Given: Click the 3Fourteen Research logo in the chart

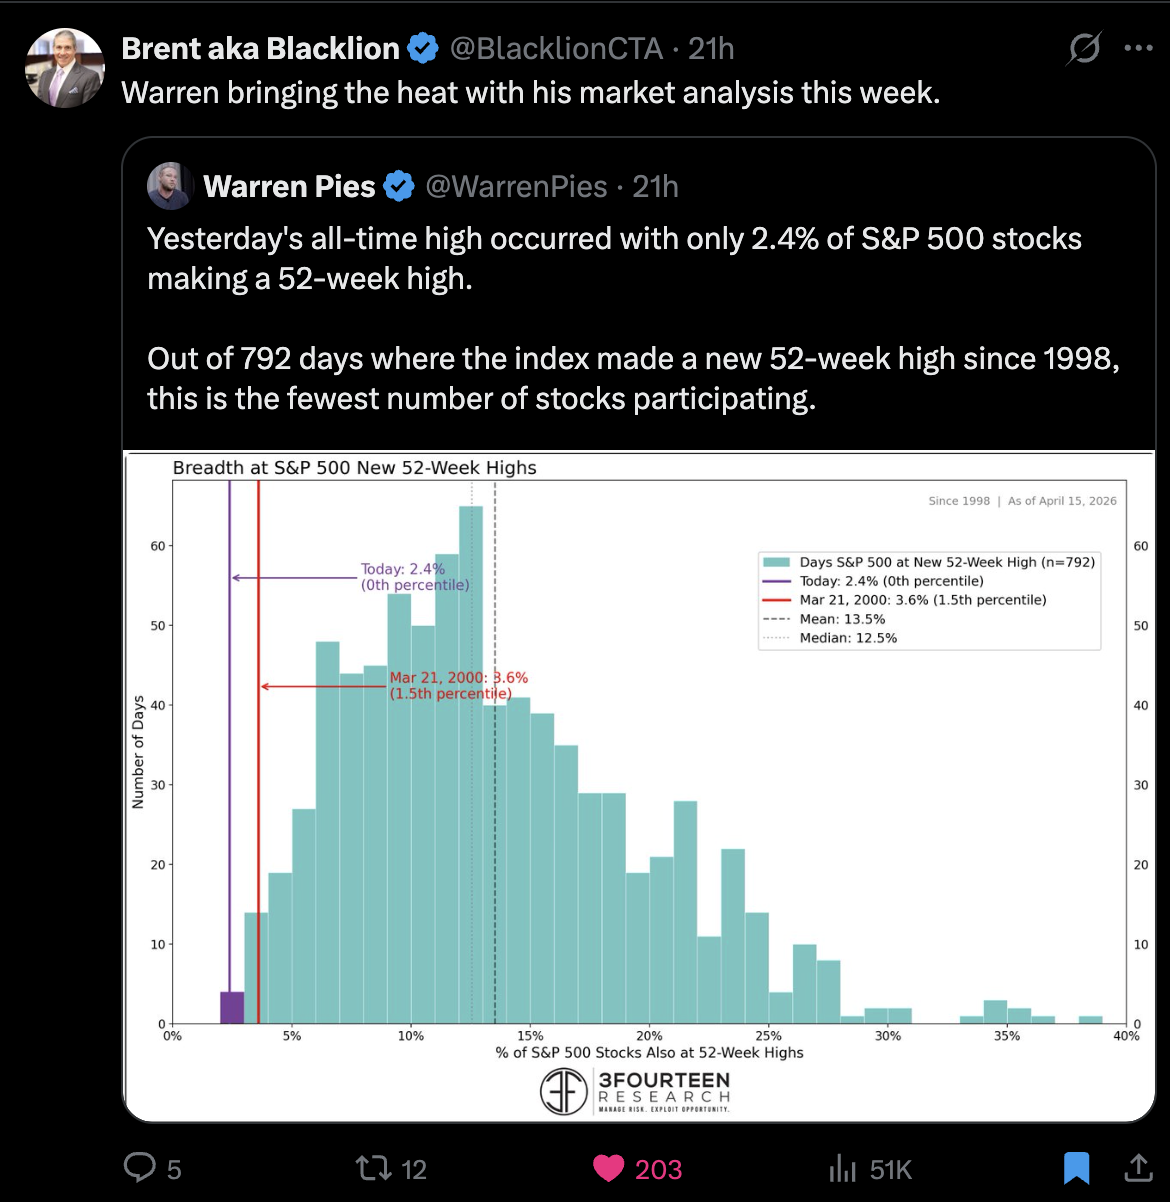Looking at the screenshot, I should 636,1091.
